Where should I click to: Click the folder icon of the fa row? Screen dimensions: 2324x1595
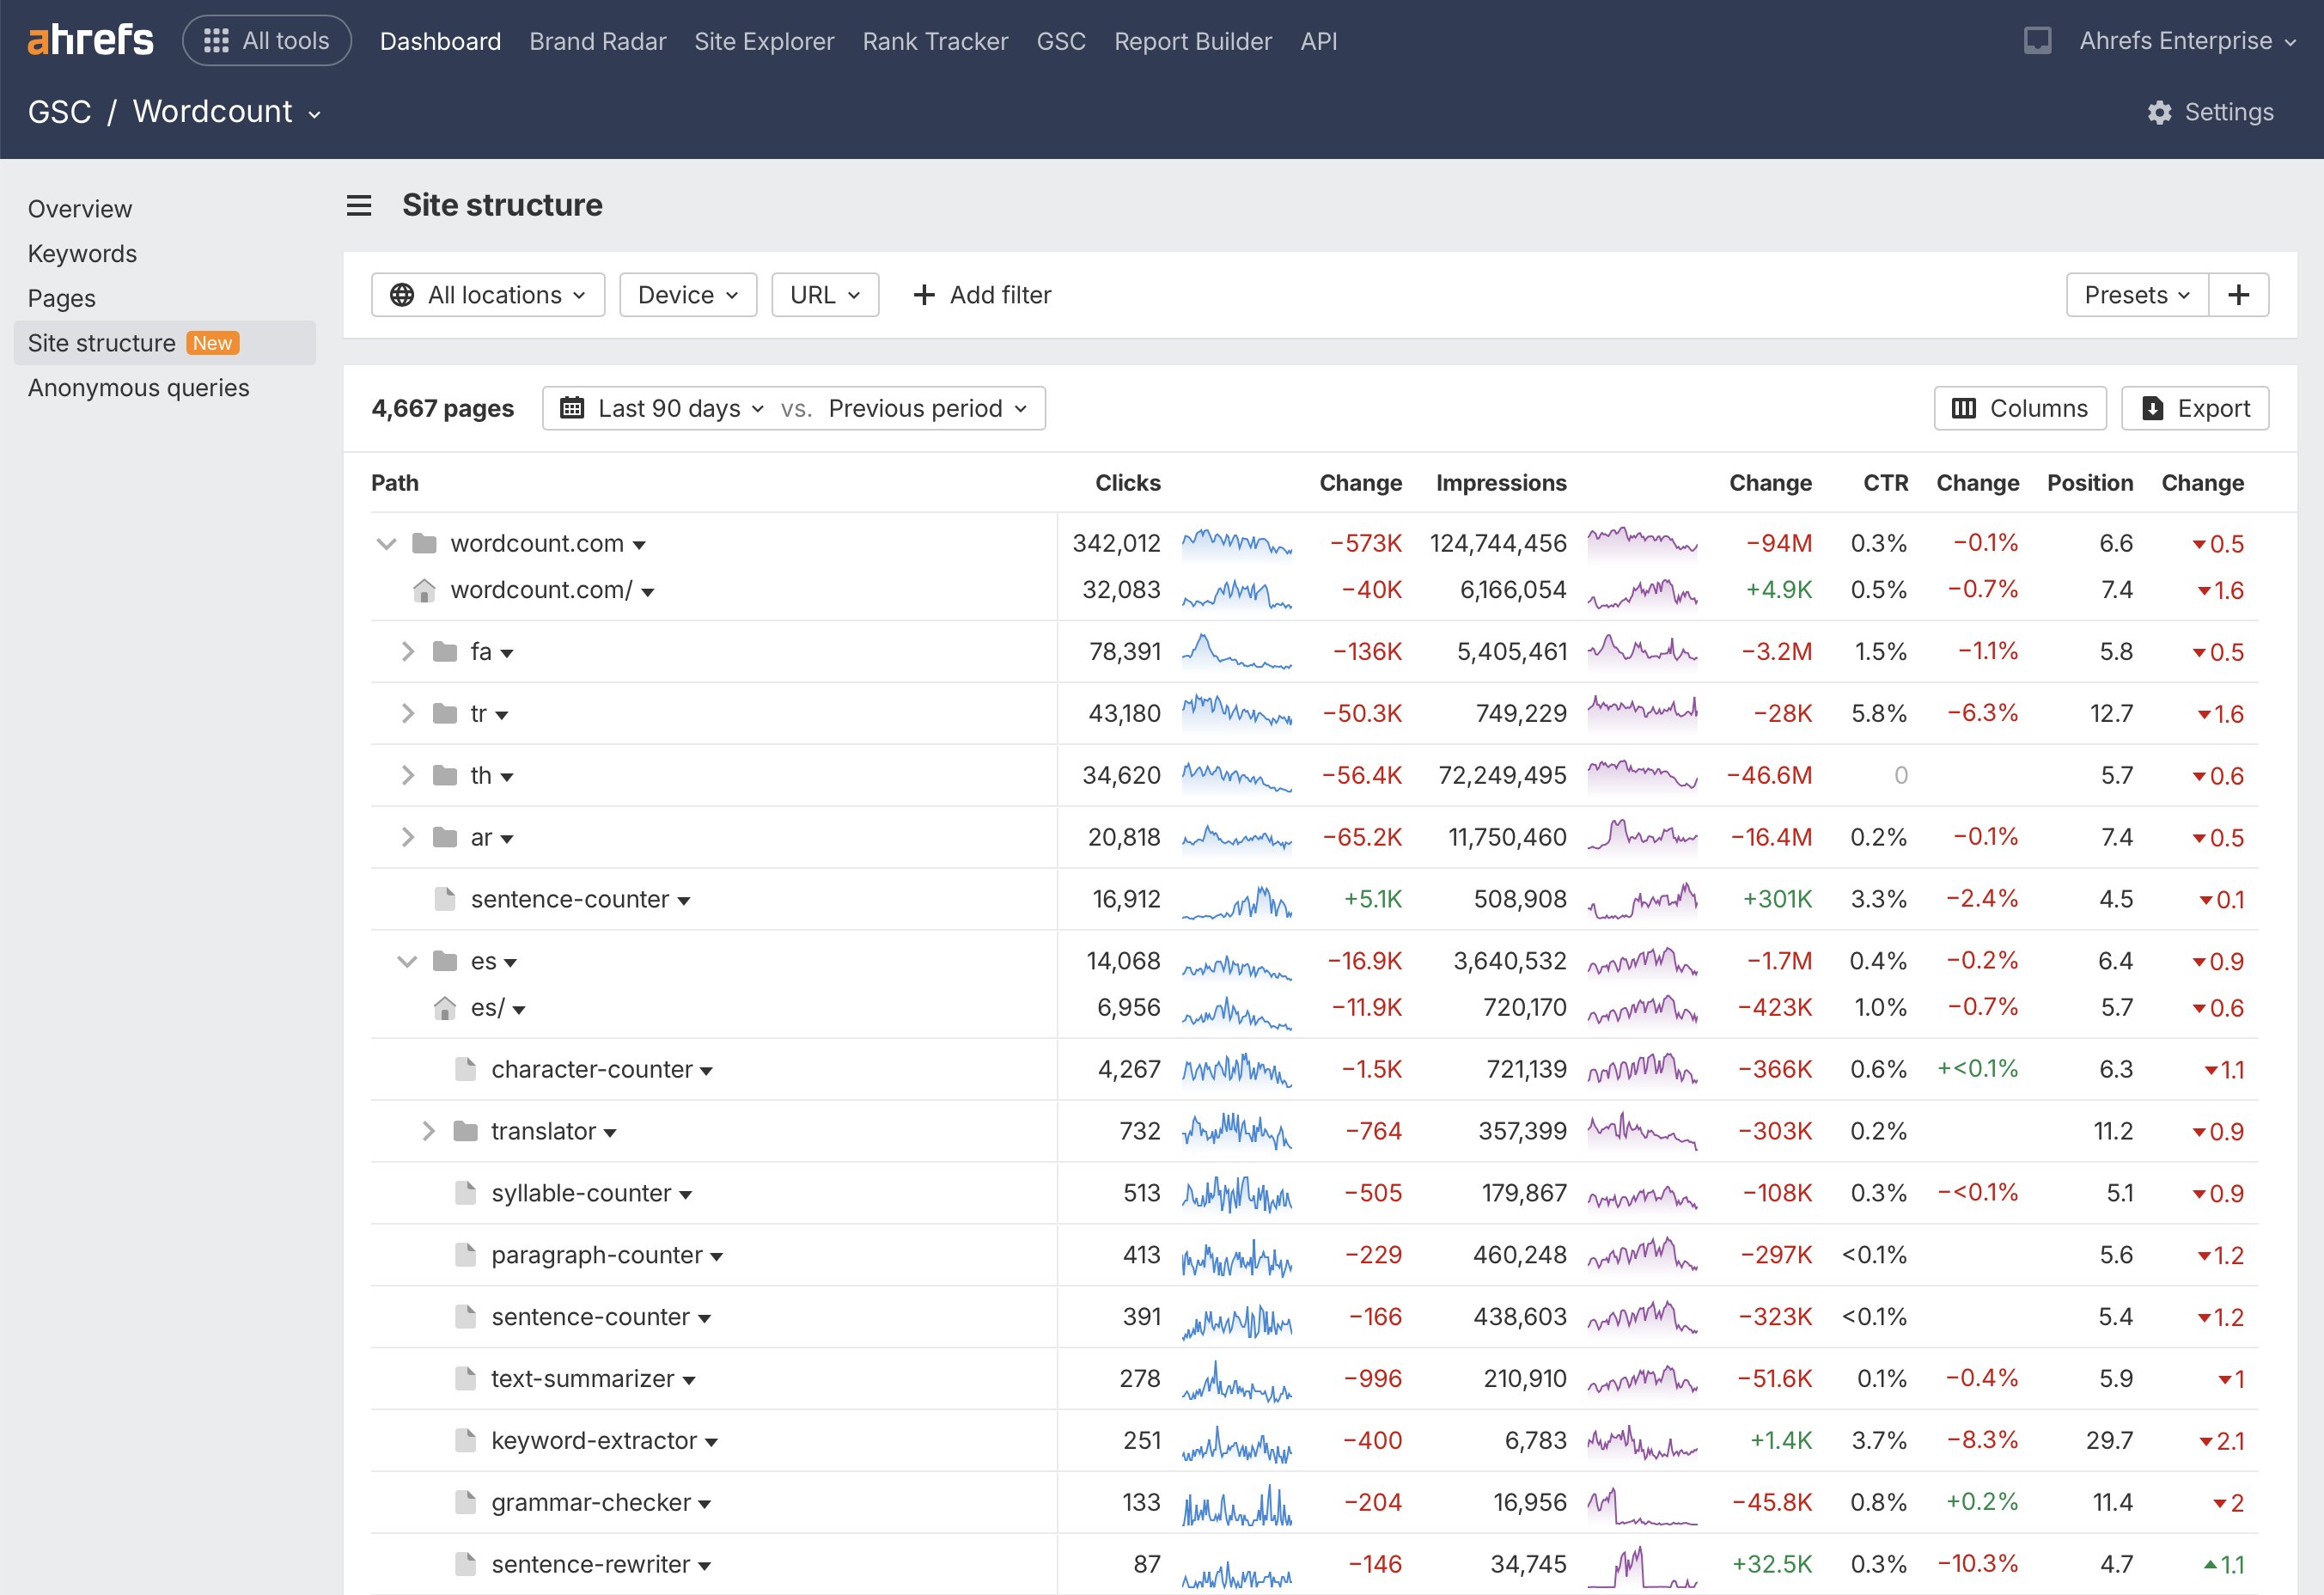pyautogui.click(x=445, y=652)
